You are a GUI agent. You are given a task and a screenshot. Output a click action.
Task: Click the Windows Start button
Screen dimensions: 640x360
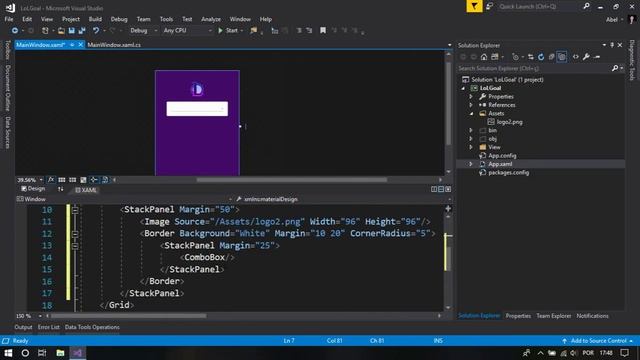[x=8, y=353]
